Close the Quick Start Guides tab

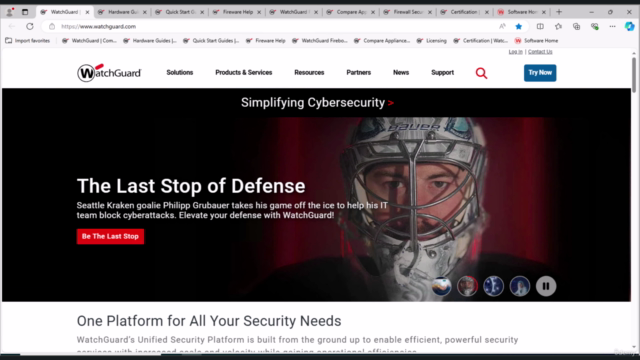(x=202, y=12)
